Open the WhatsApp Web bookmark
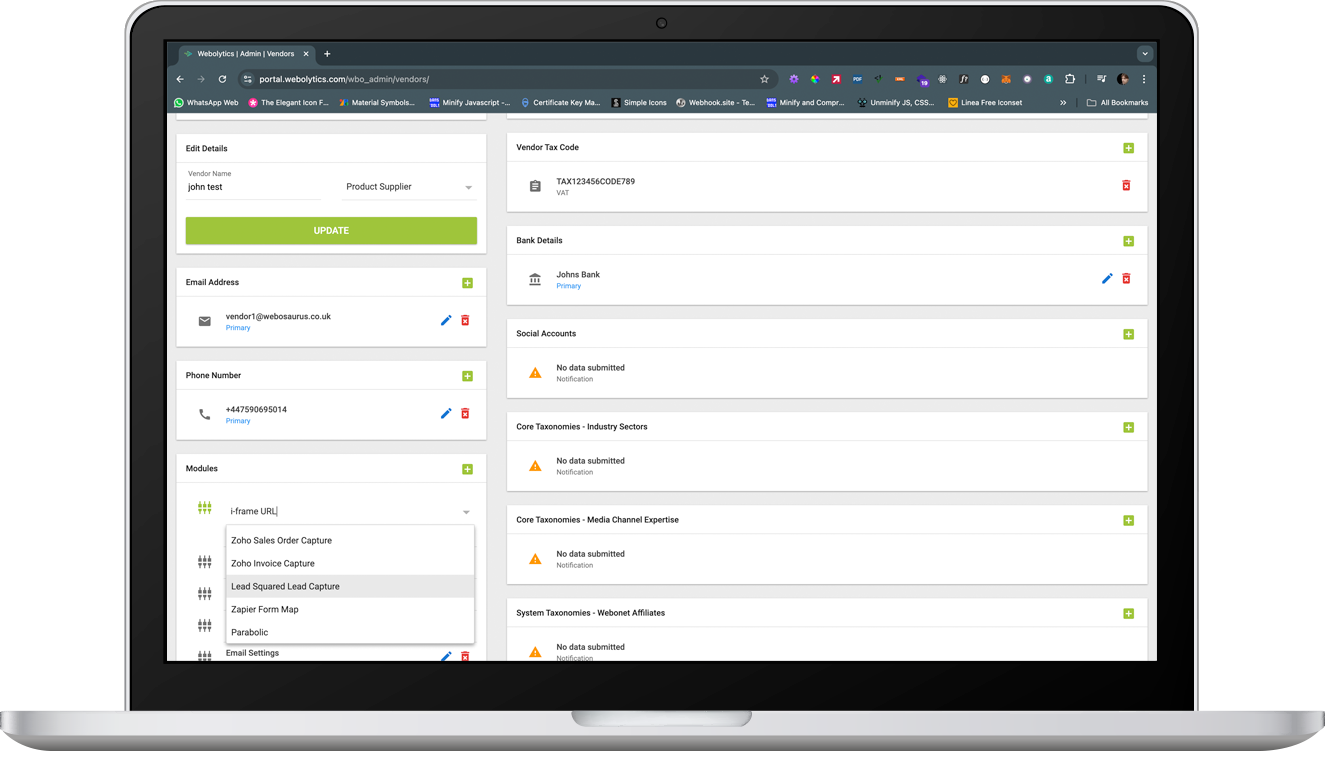 click(206, 102)
